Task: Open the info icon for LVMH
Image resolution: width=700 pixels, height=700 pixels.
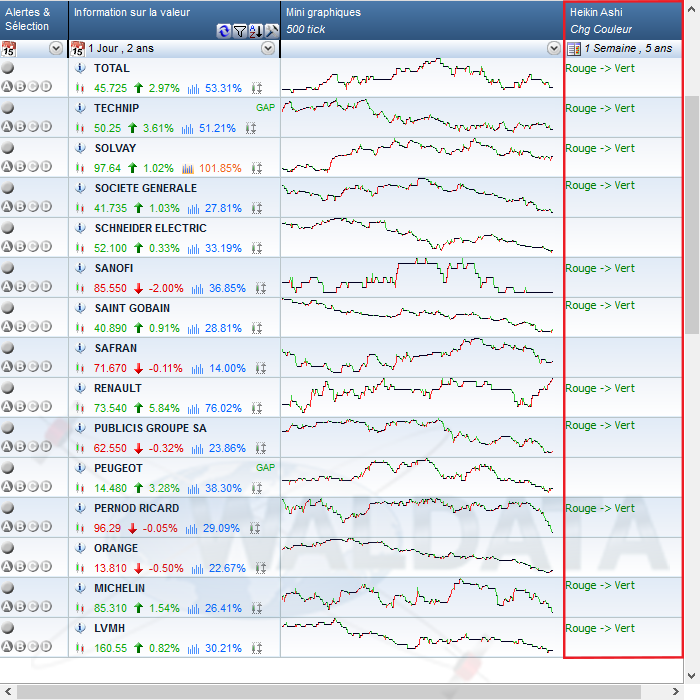Action: pyautogui.click(x=80, y=628)
